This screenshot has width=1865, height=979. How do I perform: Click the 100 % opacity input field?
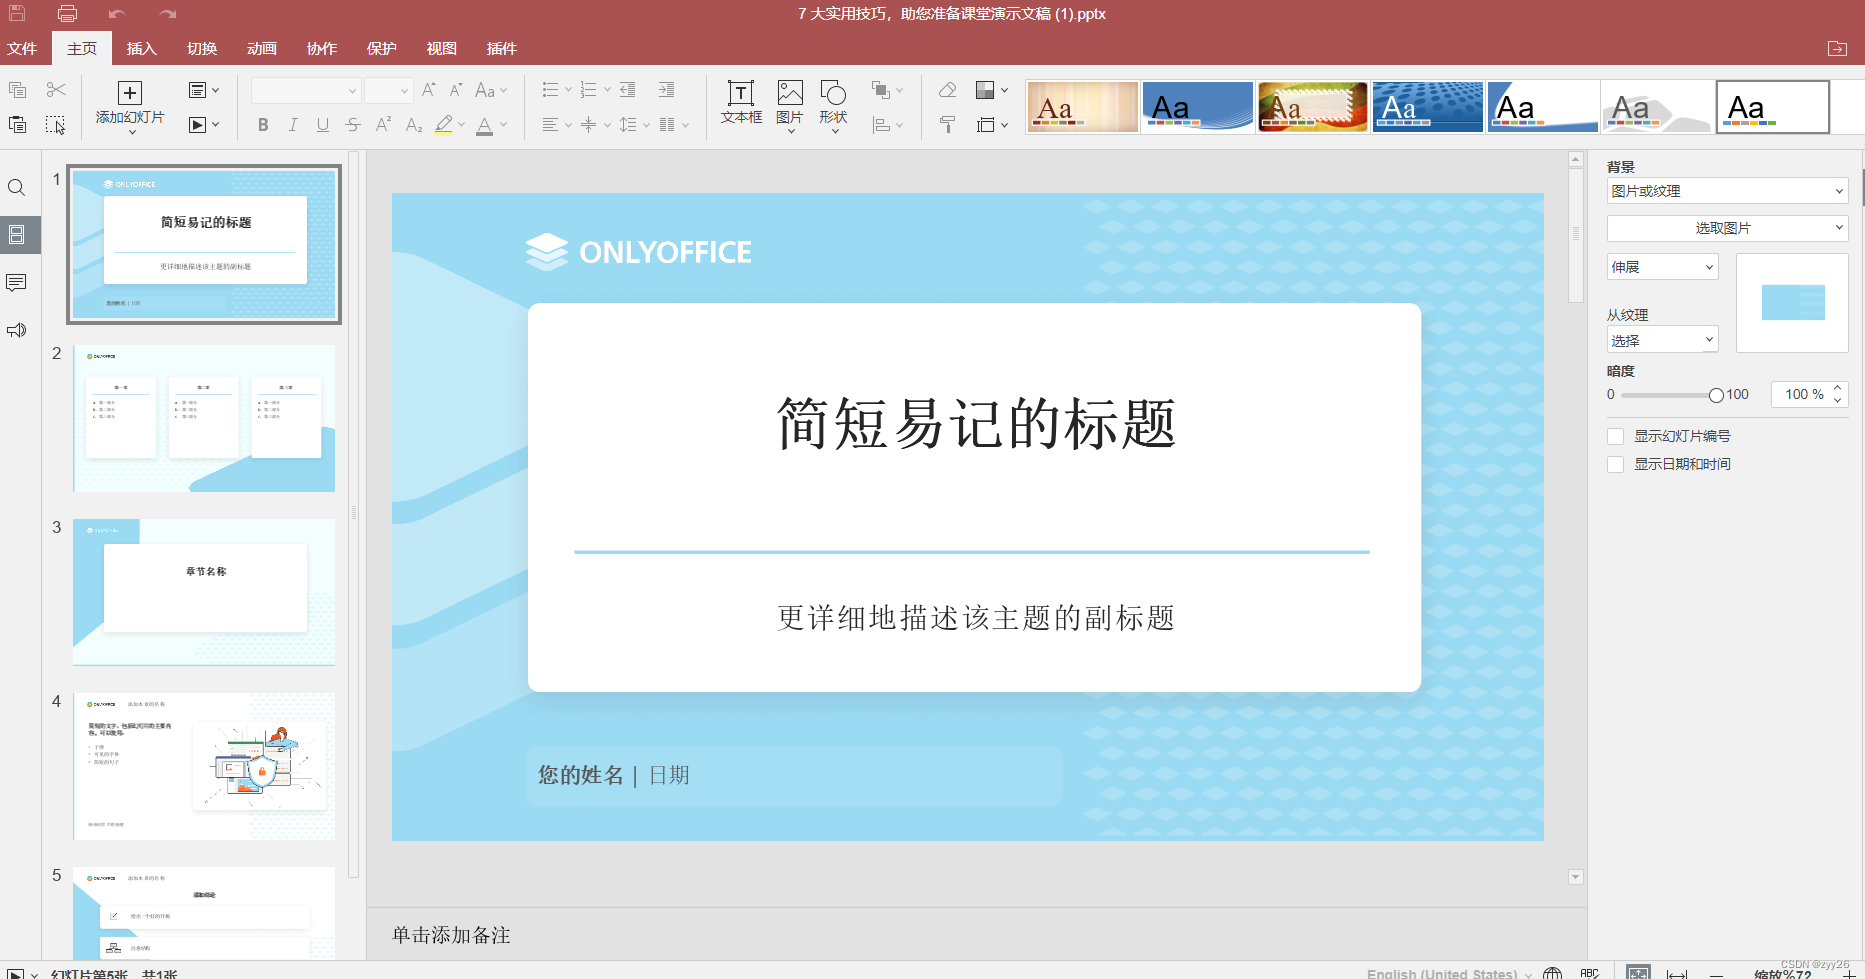tap(1803, 394)
